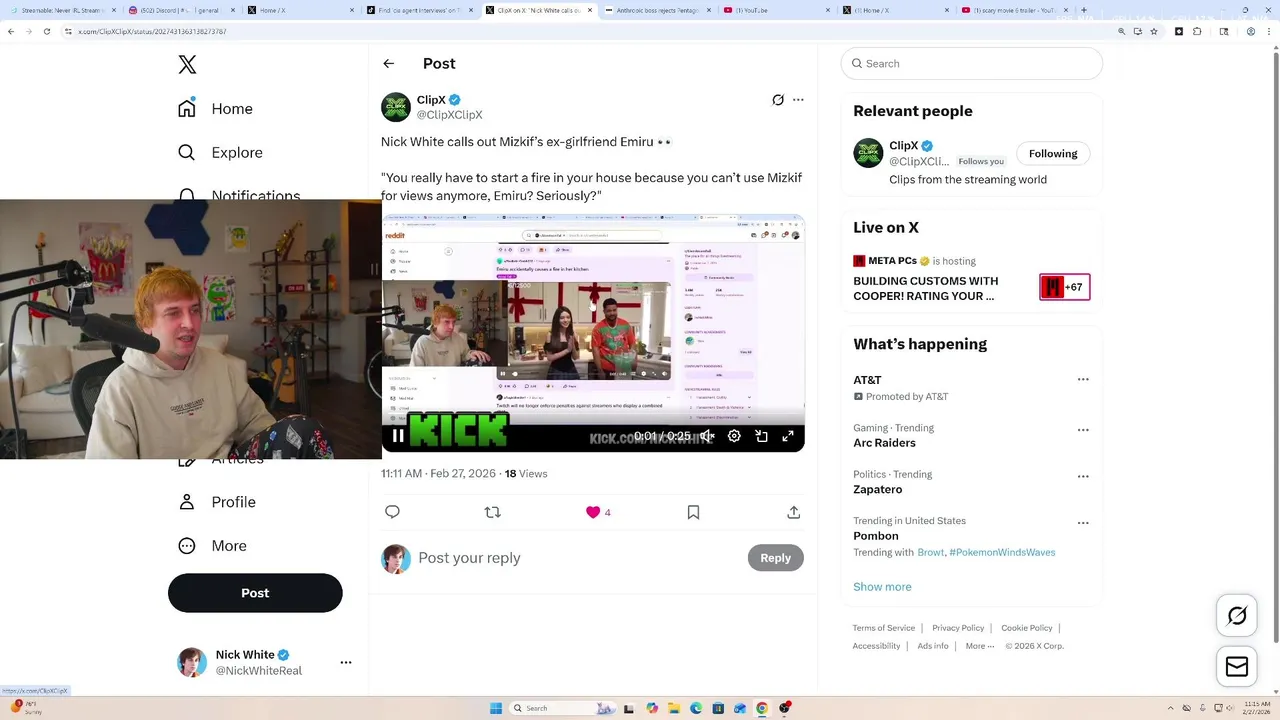Go back with the Post arrow
Screen dimensions: 1280x720
[389, 63]
